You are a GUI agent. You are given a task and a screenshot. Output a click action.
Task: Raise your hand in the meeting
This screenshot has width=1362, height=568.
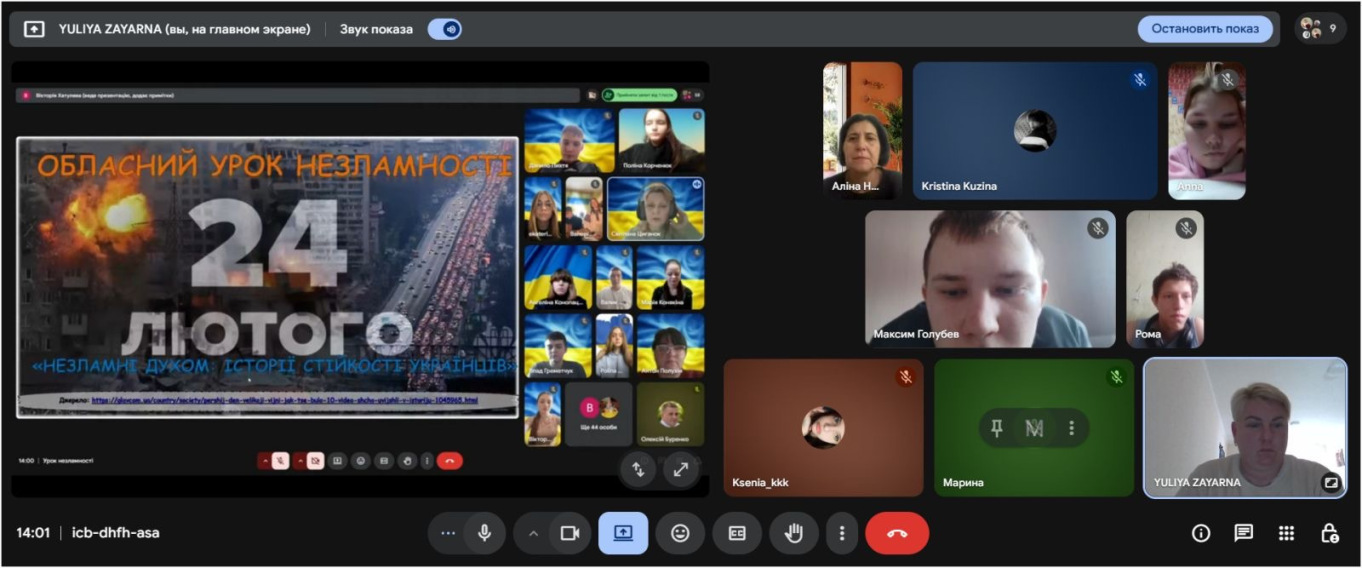coord(794,533)
